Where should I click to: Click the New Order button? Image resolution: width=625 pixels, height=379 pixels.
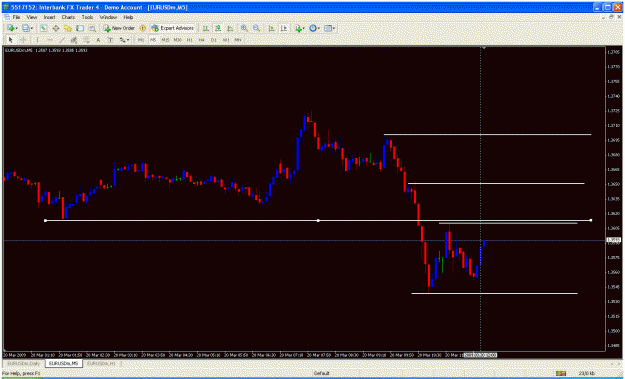coord(119,28)
